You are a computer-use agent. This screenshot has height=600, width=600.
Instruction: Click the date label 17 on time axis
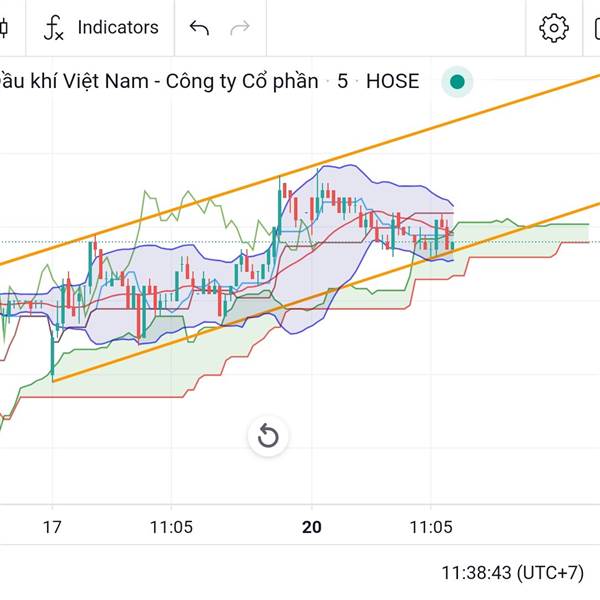point(52,527)
